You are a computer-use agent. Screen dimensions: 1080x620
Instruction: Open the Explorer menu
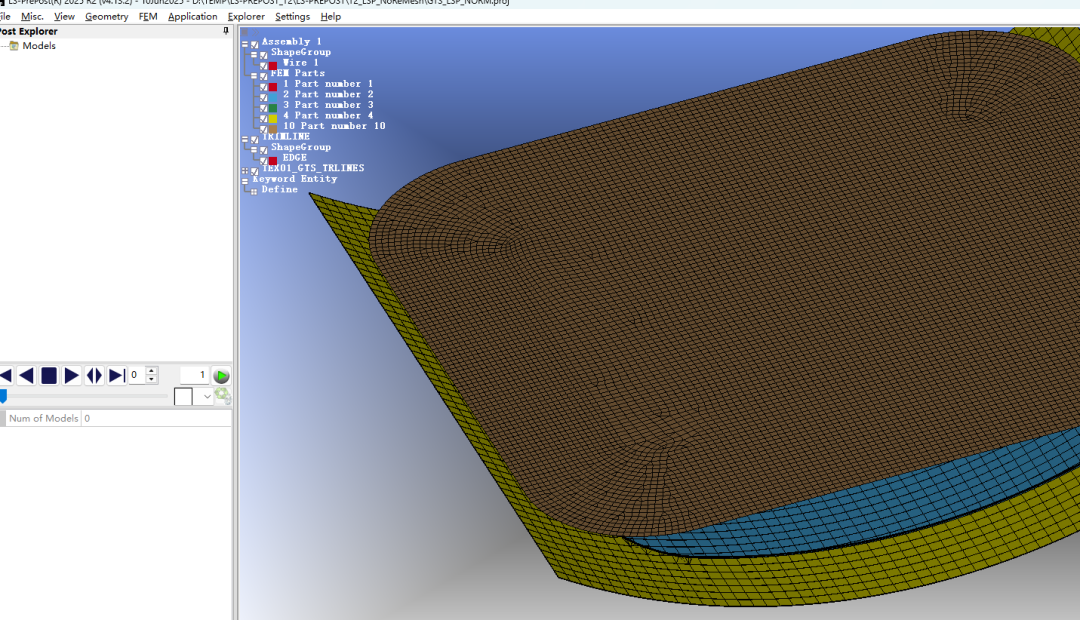pos(246,17)
